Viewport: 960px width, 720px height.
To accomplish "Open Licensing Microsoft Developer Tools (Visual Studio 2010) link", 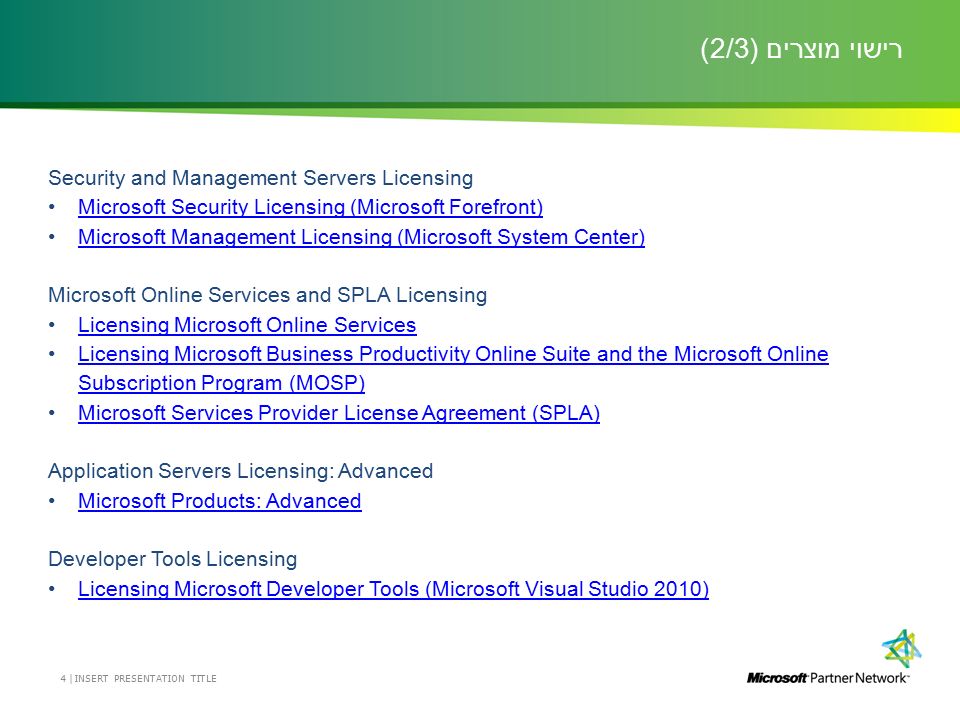I will [x=394, y=589].
